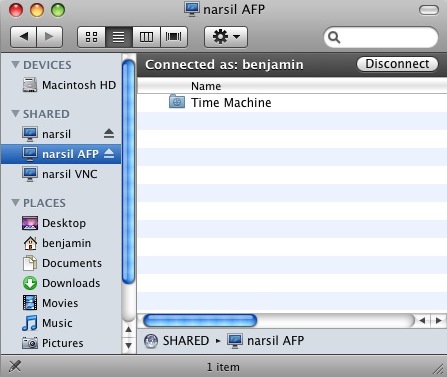The width and height of the screenshot is (447, 377).
Task: Click narsil AFP in the path bar
Action: pyautogui.click(x=275, y=341)
